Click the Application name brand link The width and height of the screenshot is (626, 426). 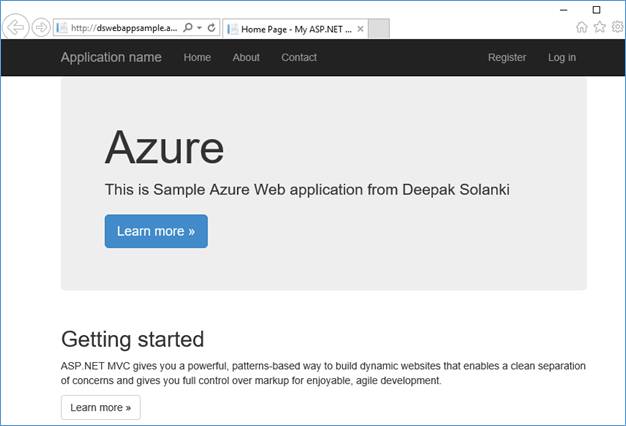(x=111, y=57)
